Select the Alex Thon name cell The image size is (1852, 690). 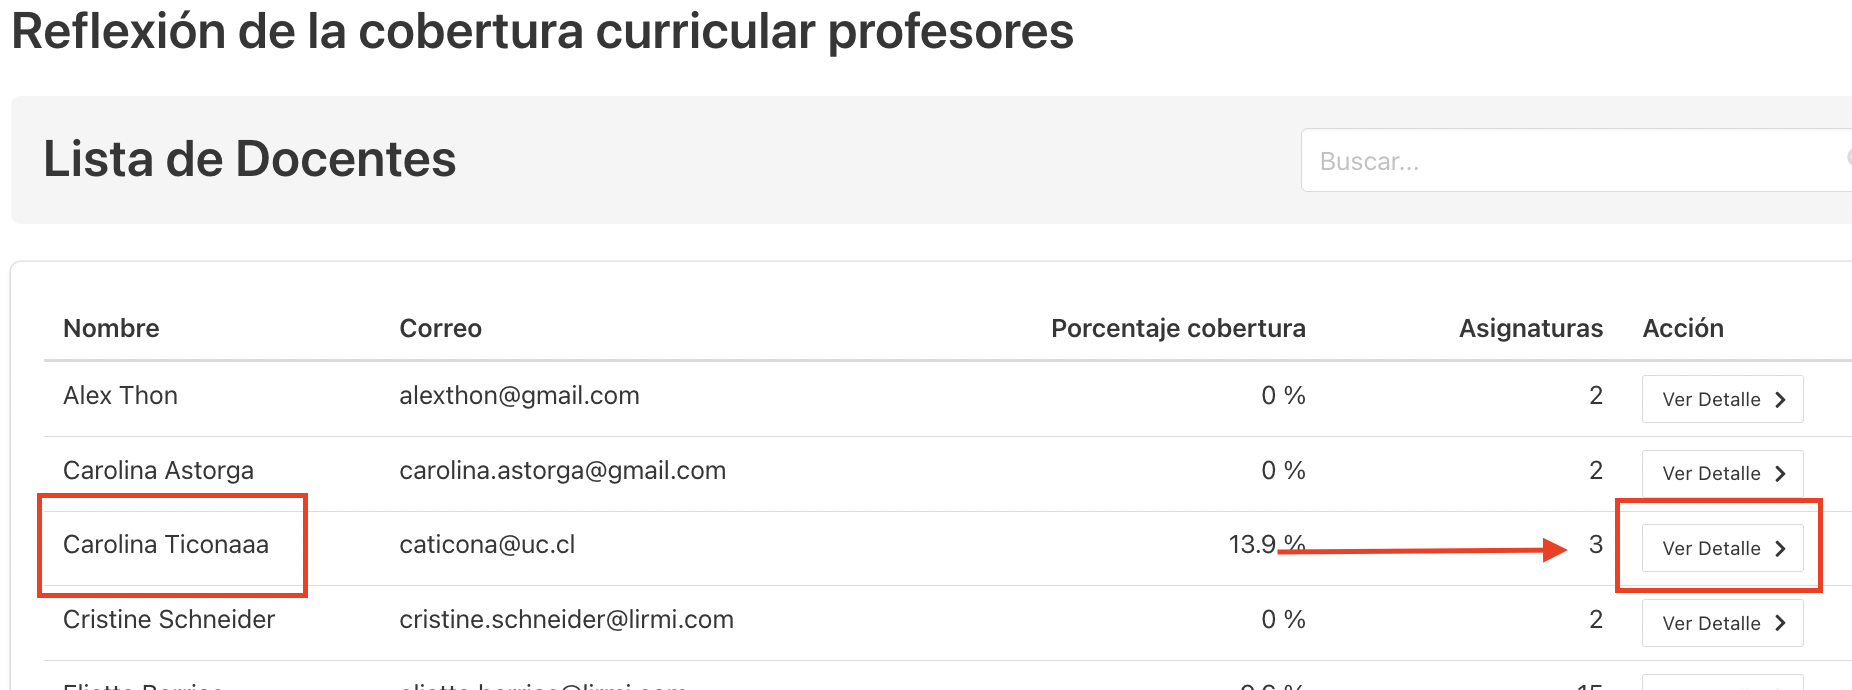(120, 395)
